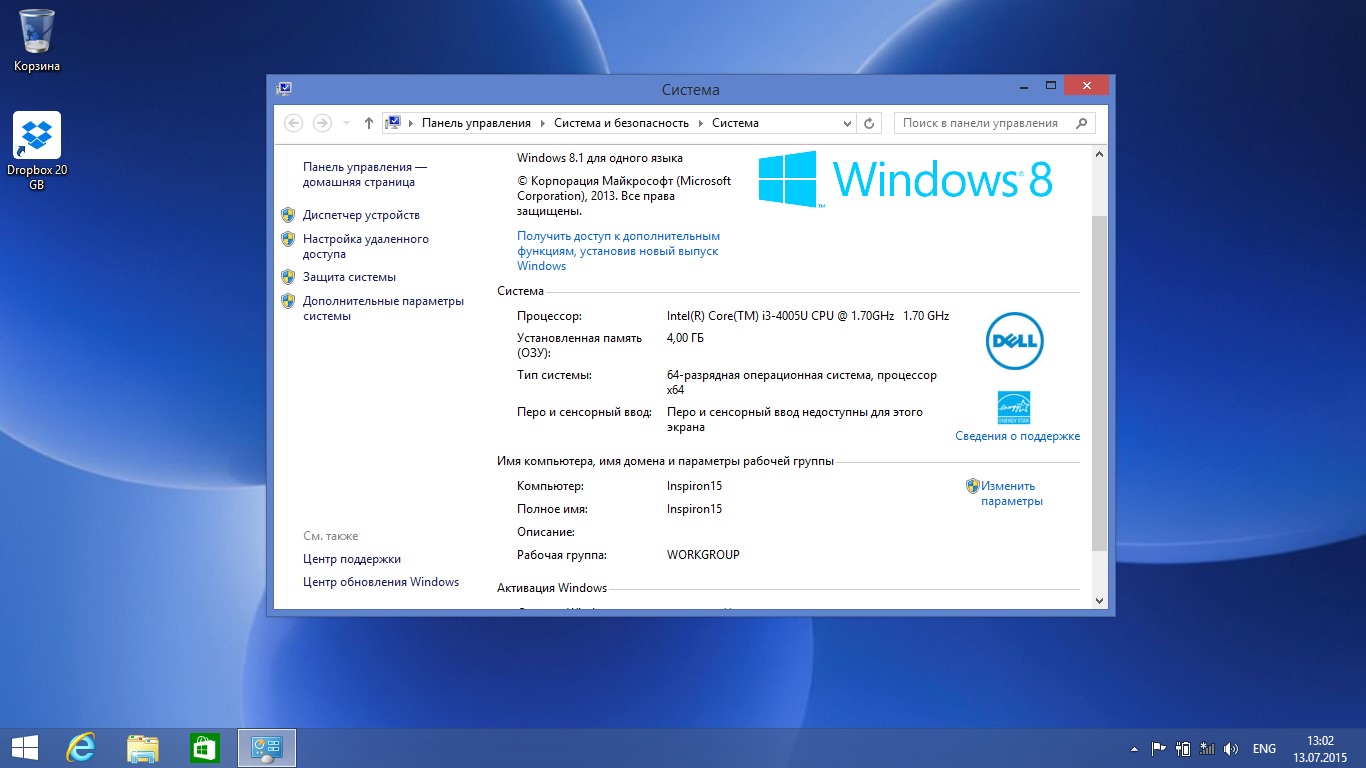Screen dimensions: 1366x768
Task: Click the Панель управления breadcrumb
Action: coord(476,123)
